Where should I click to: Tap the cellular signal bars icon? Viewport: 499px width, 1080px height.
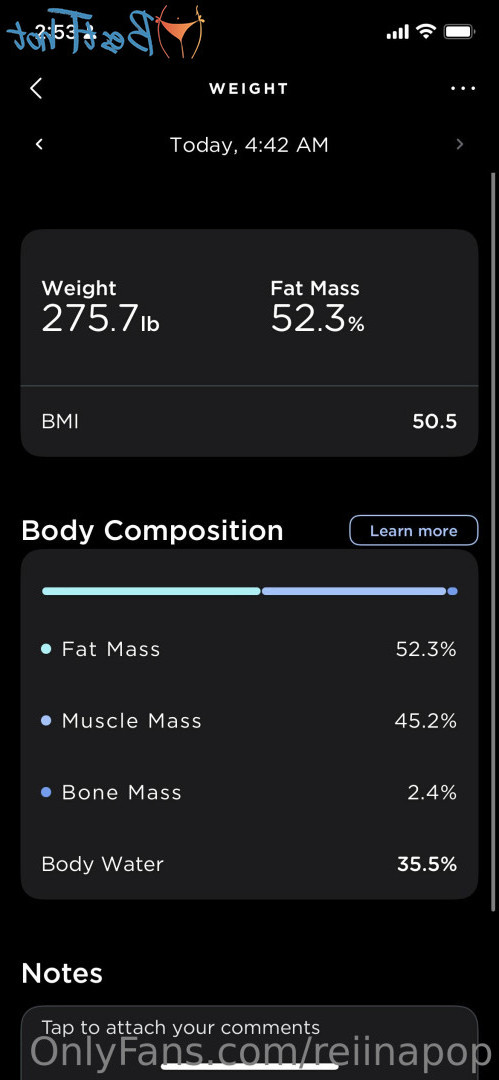click(398, 32)
